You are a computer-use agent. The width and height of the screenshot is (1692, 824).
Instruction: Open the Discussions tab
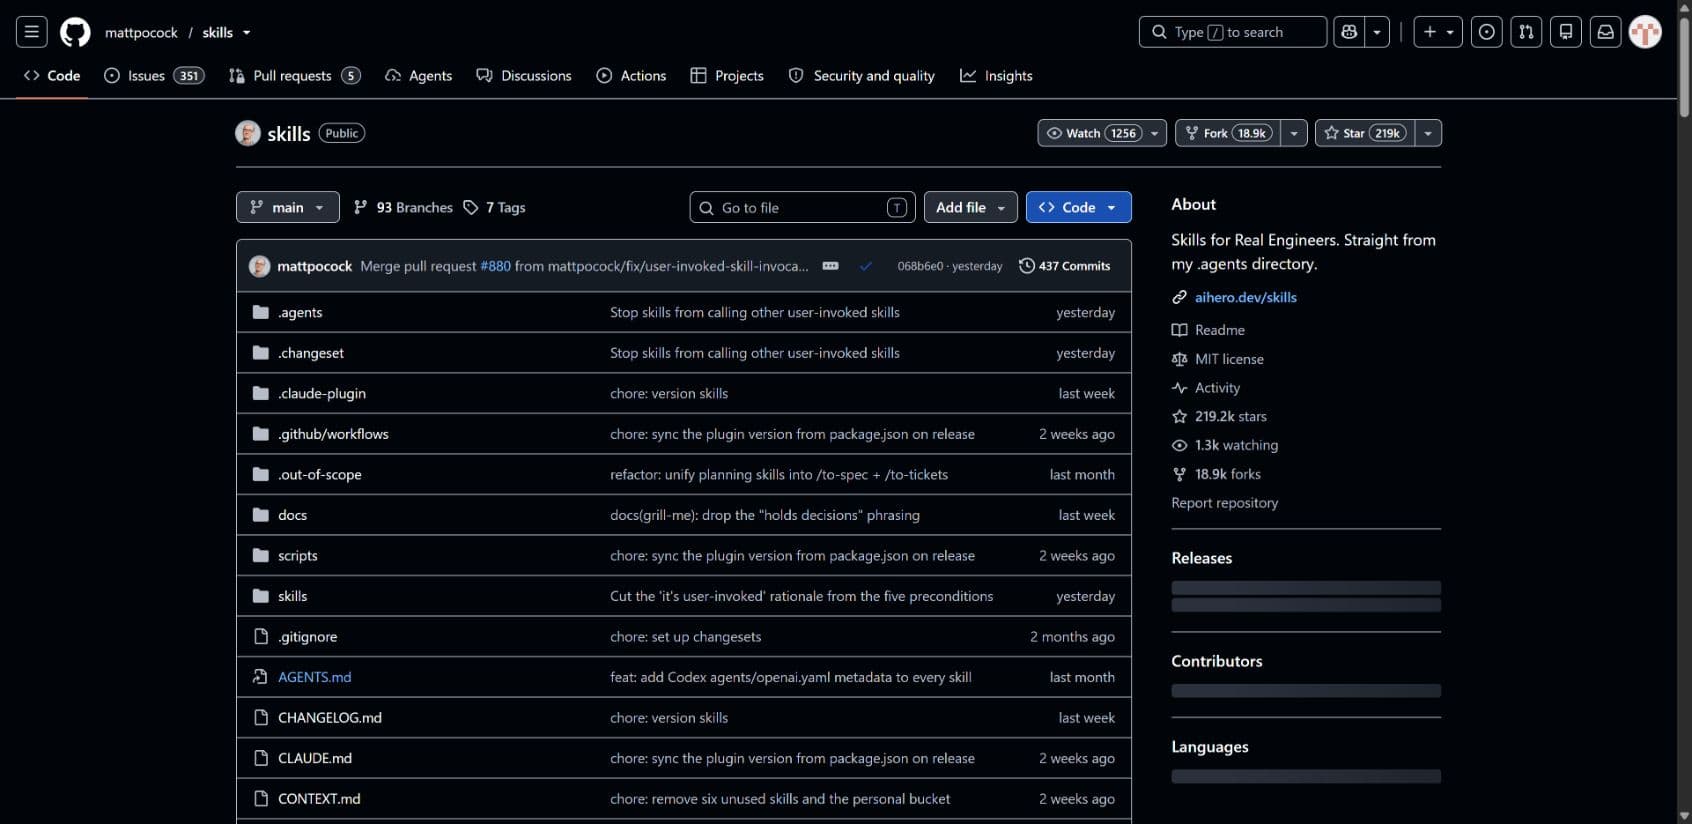[524, 76]
